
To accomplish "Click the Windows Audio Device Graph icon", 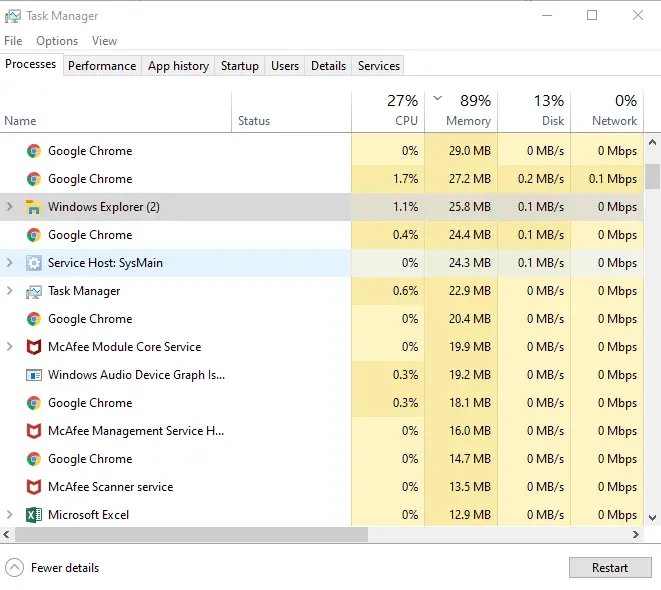I will point(34,375).
